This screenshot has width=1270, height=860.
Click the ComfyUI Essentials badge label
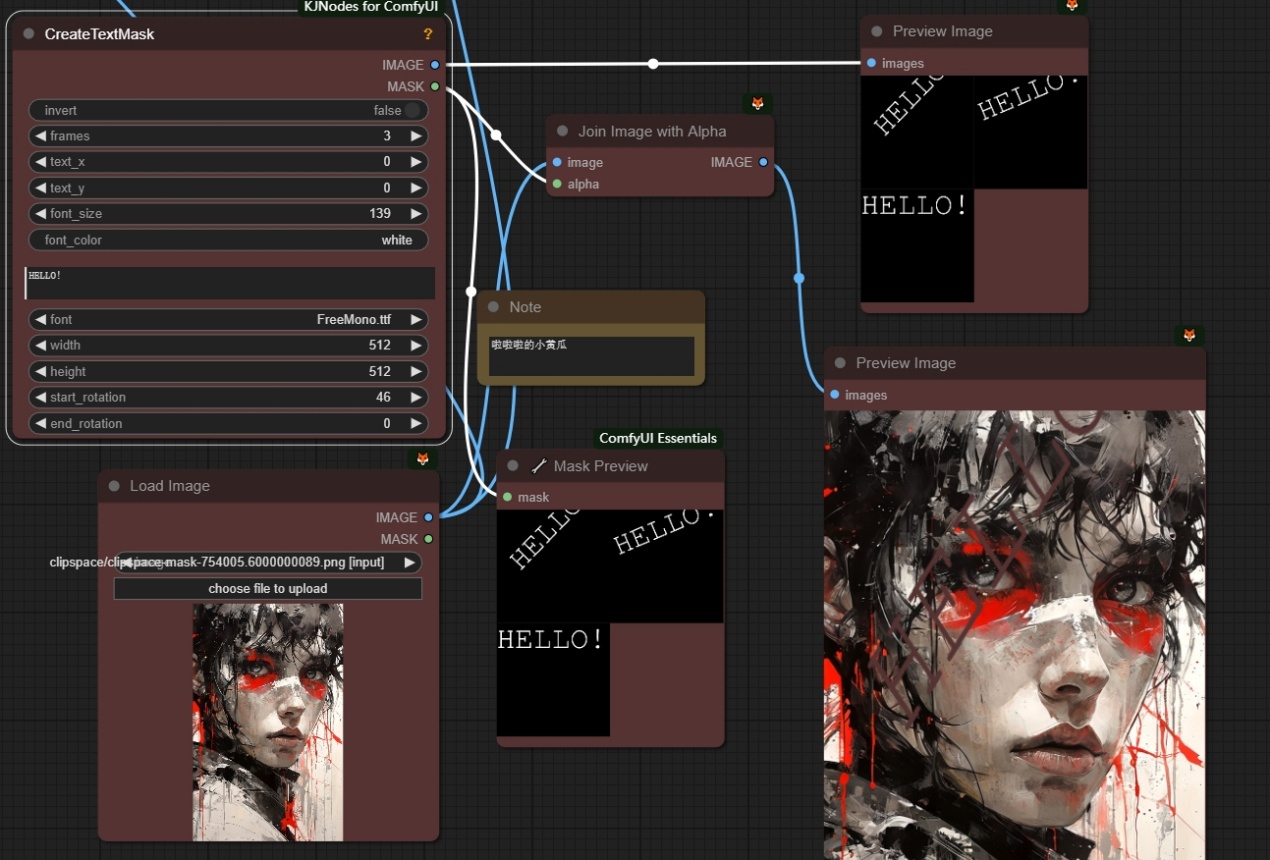[657, 438]
